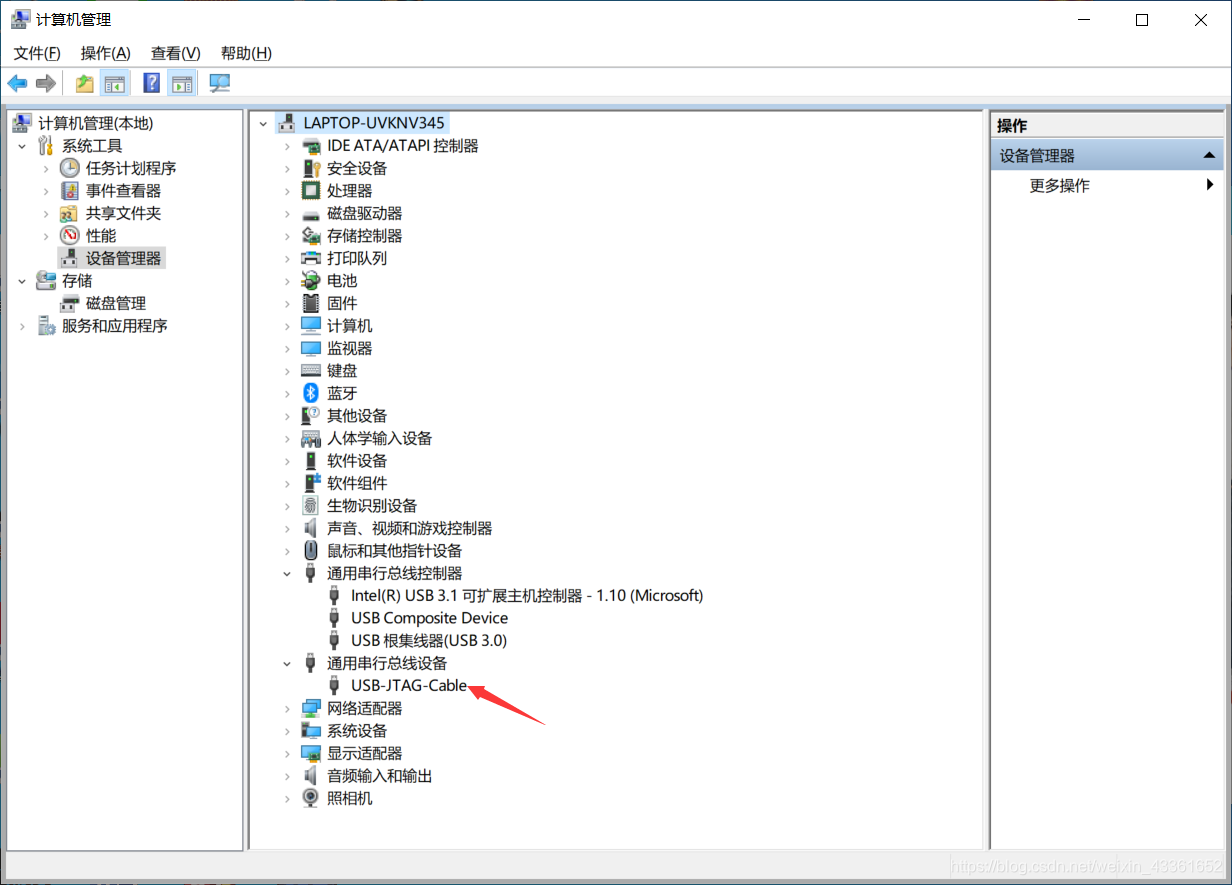Click the Scan for hardware changes monitor icon
Viewport: 1232px width, 885px height.
tap(219, 83)
